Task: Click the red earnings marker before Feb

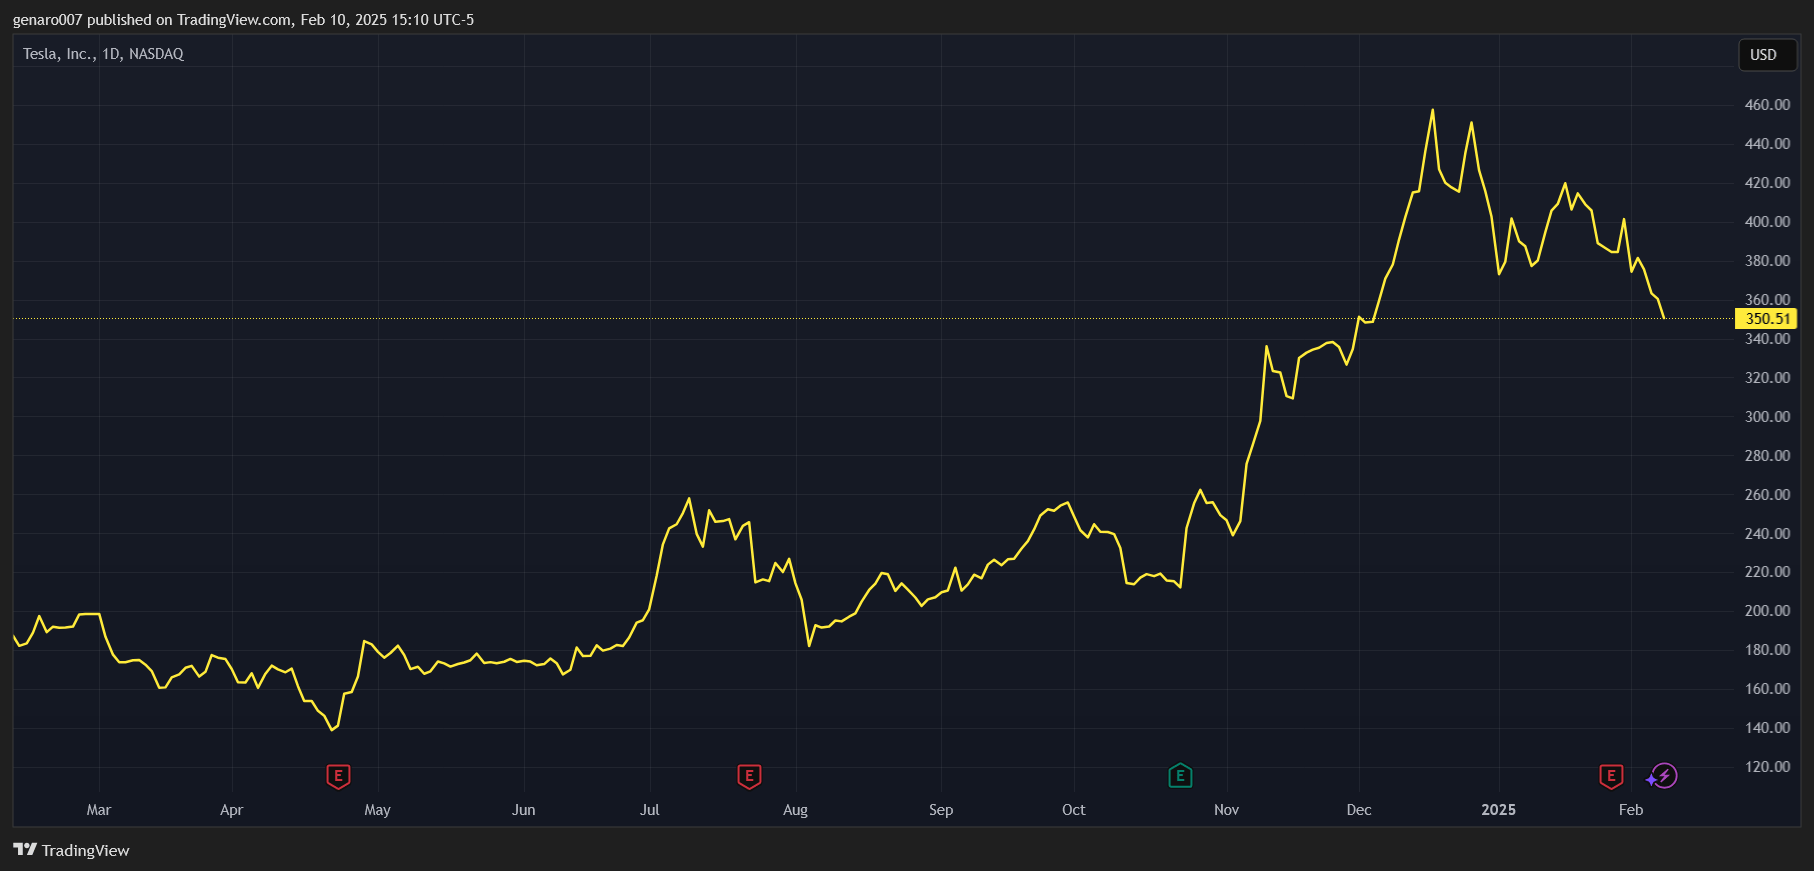Action: 1611,776
